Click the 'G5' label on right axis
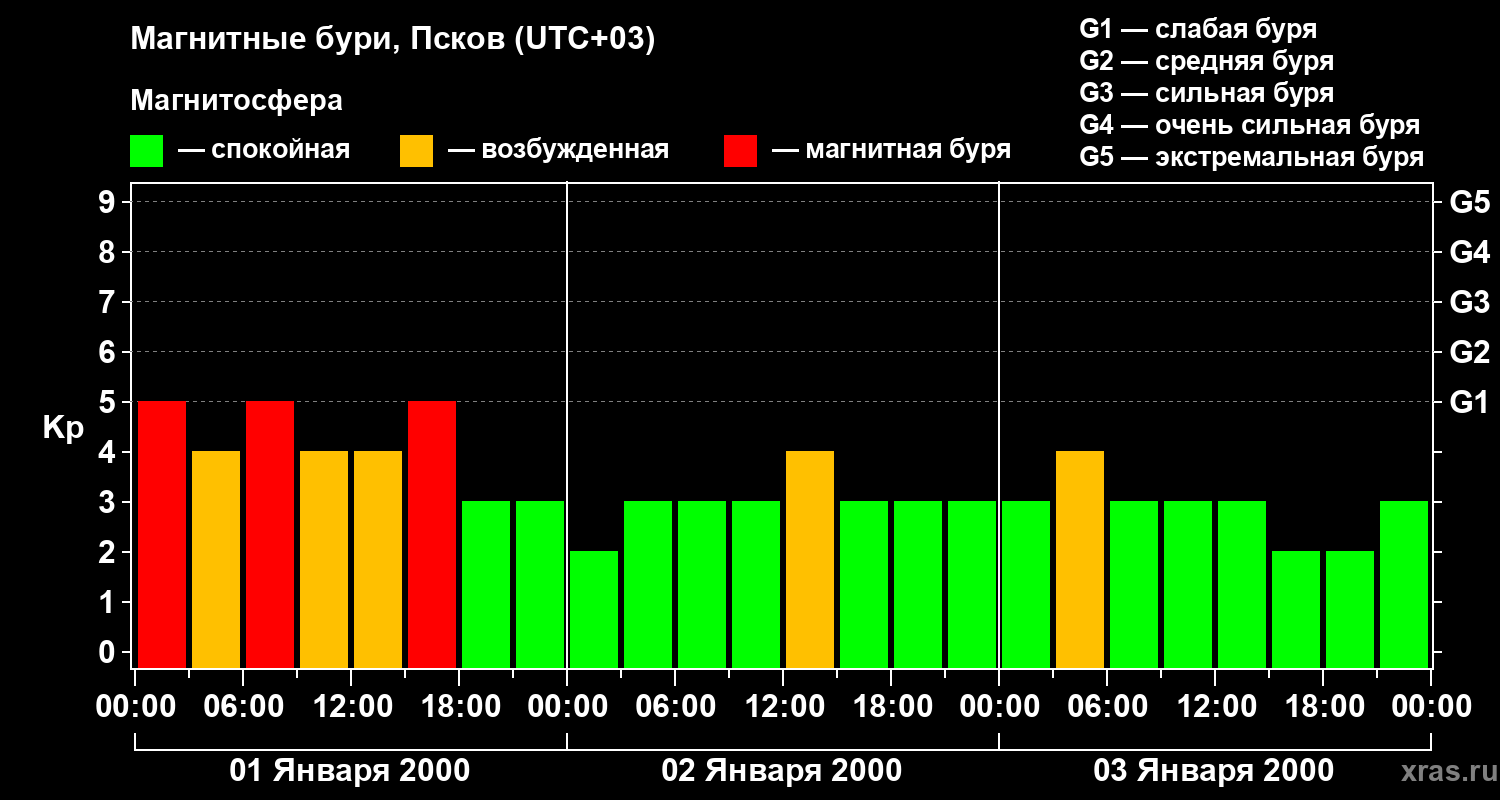Viewport: 1500px width, 800px height. pyautogui.click(x=1469, y=203)
